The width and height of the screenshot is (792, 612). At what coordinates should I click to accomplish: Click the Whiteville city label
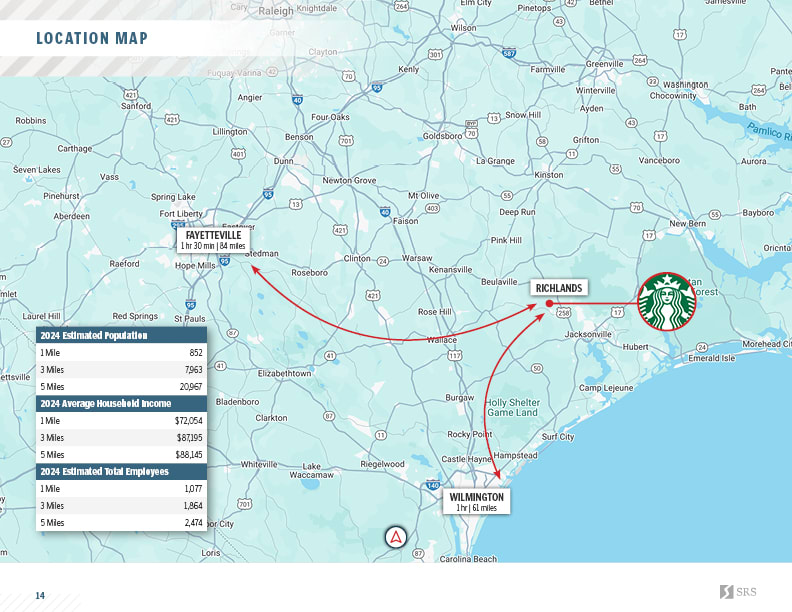click(259, 464)
